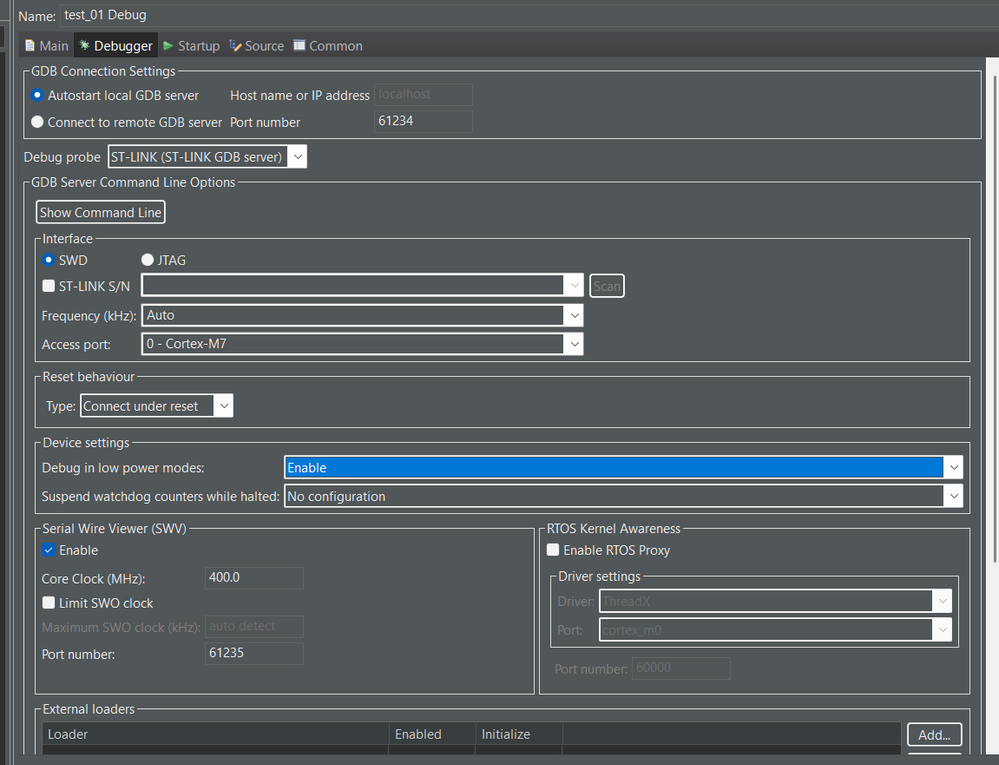Open Suspend watchdog counters dropdown
The image size is (999, 765).
(622, 496)
